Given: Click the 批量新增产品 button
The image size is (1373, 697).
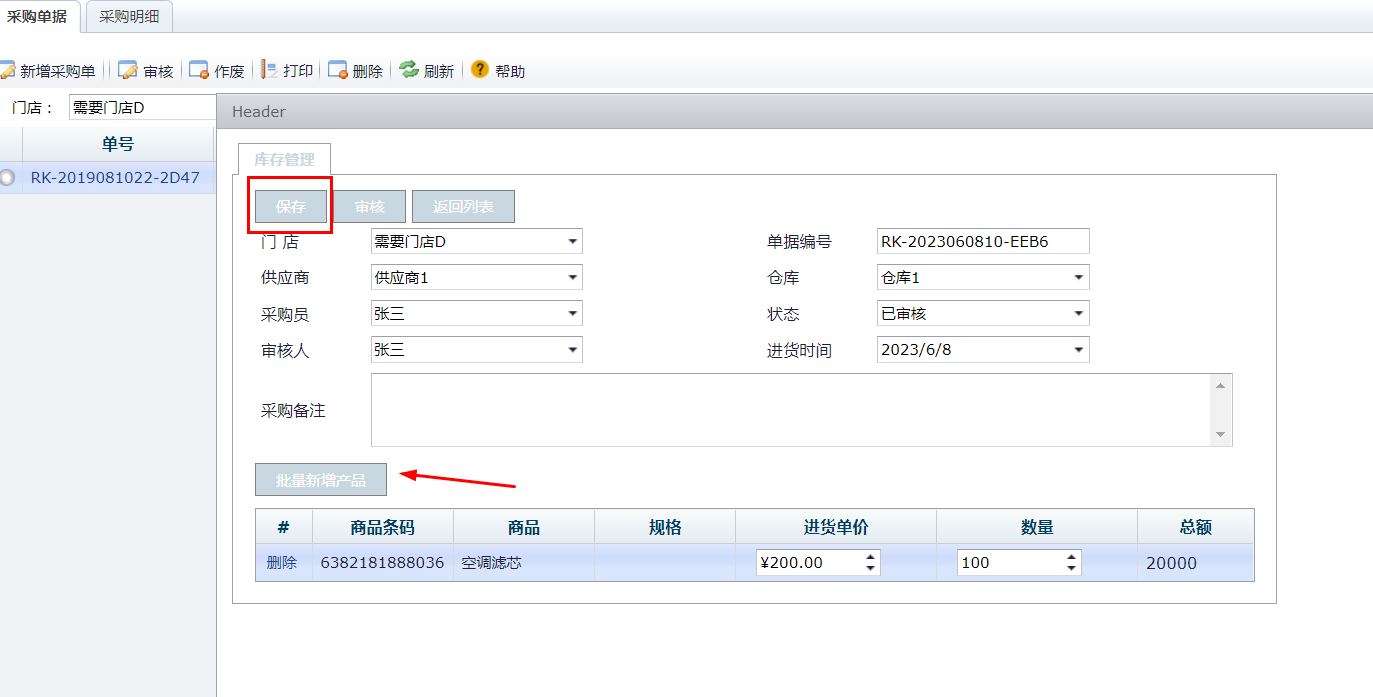Looking at the screenshot, I should (321, 480).
